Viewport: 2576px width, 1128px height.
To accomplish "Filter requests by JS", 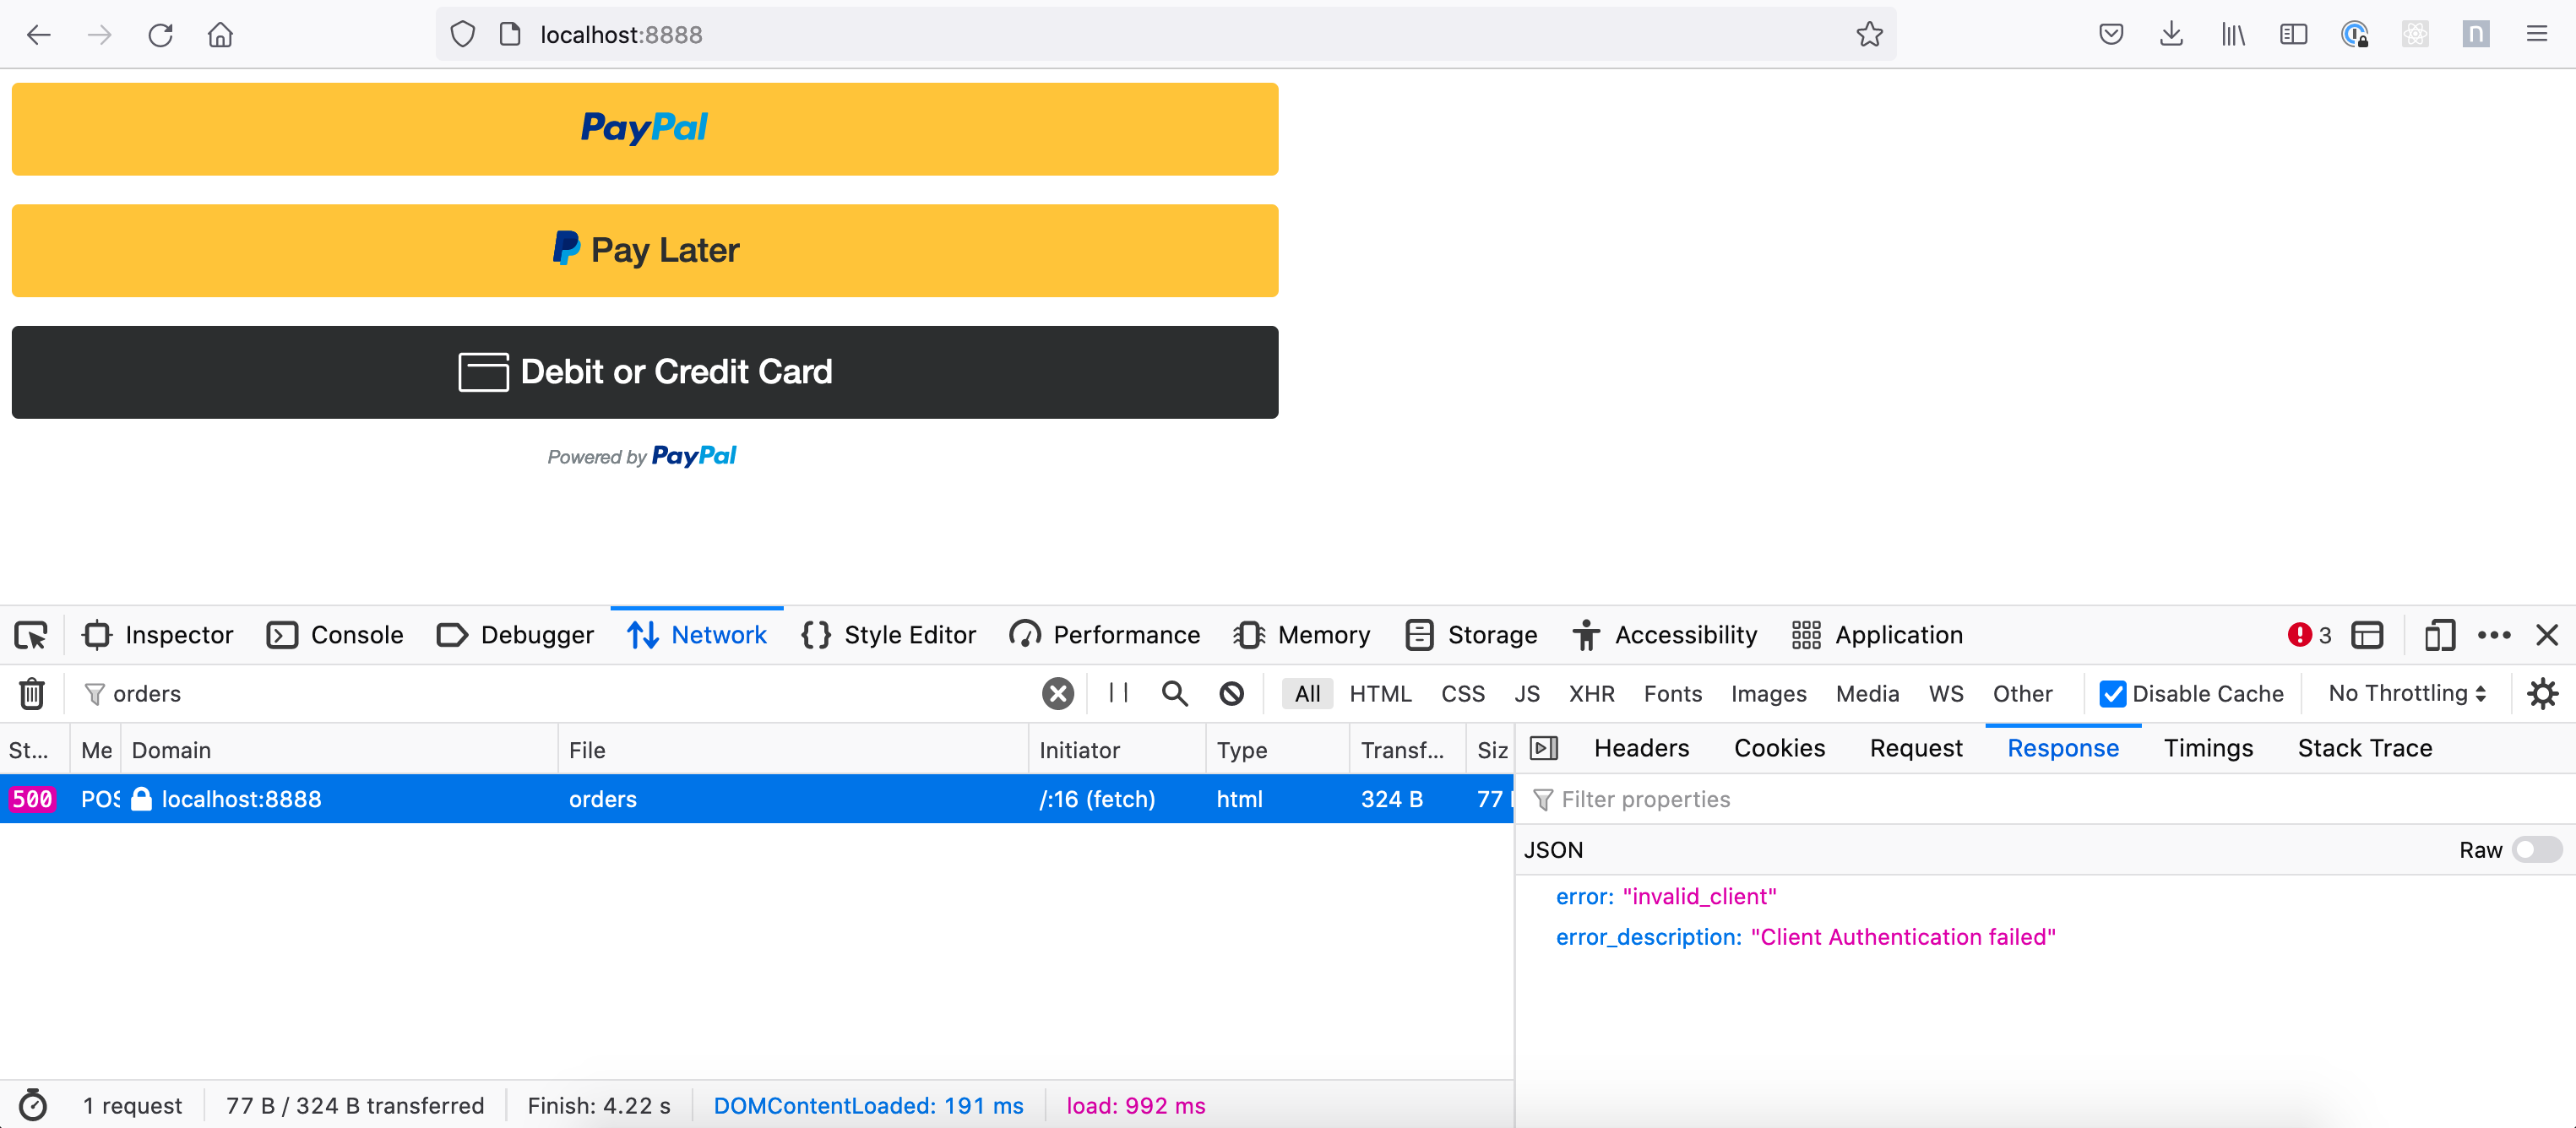I will tap(1526, 693).
